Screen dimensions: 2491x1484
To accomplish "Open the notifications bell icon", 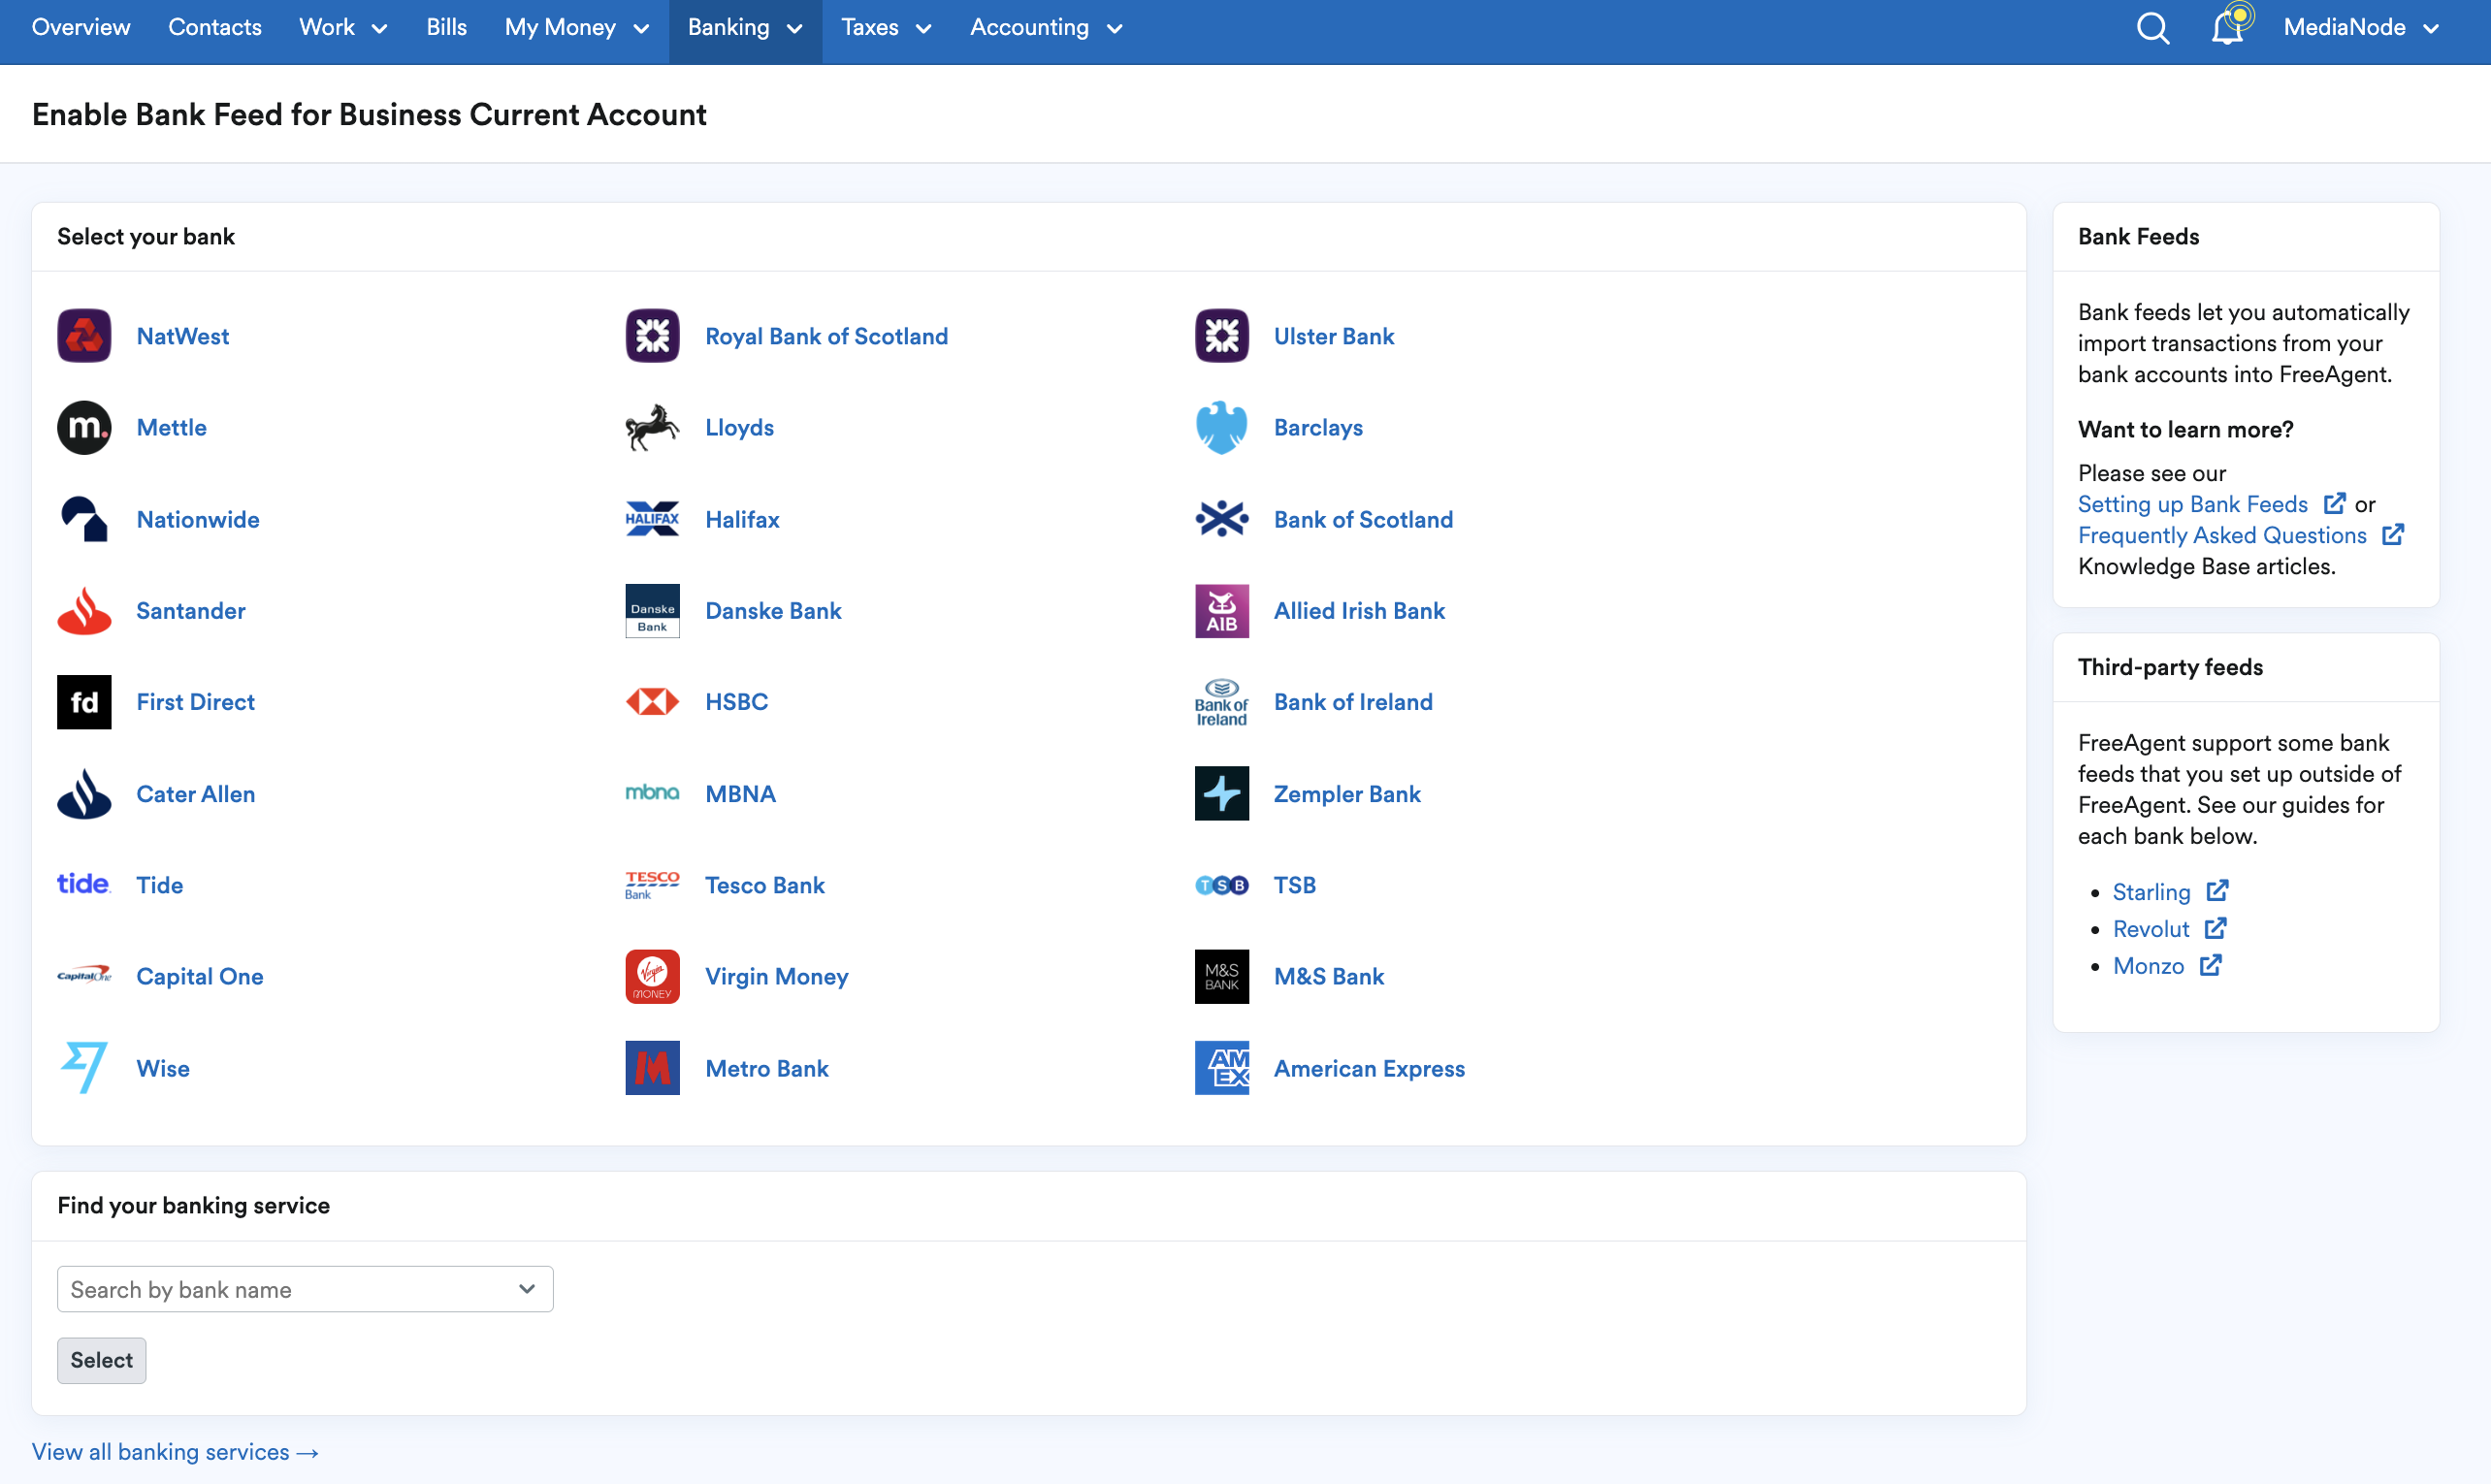I will tap(2228, 26).
